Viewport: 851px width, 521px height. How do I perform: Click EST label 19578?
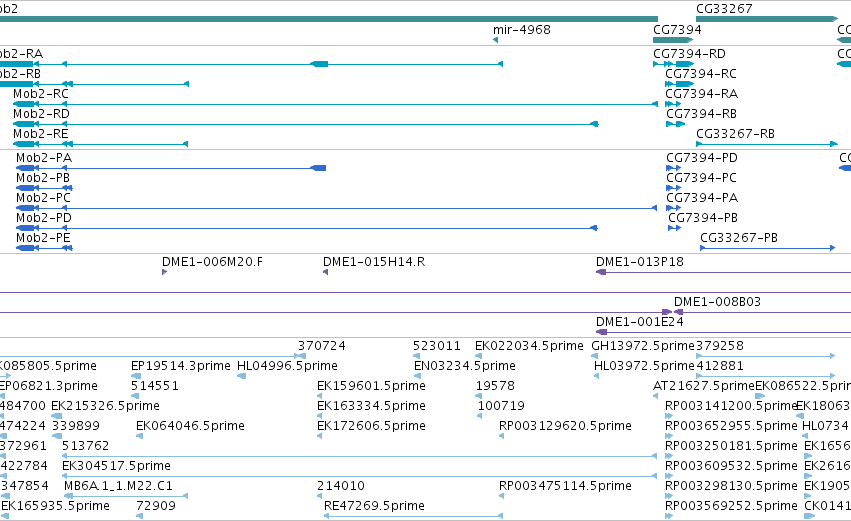[495, 386]
